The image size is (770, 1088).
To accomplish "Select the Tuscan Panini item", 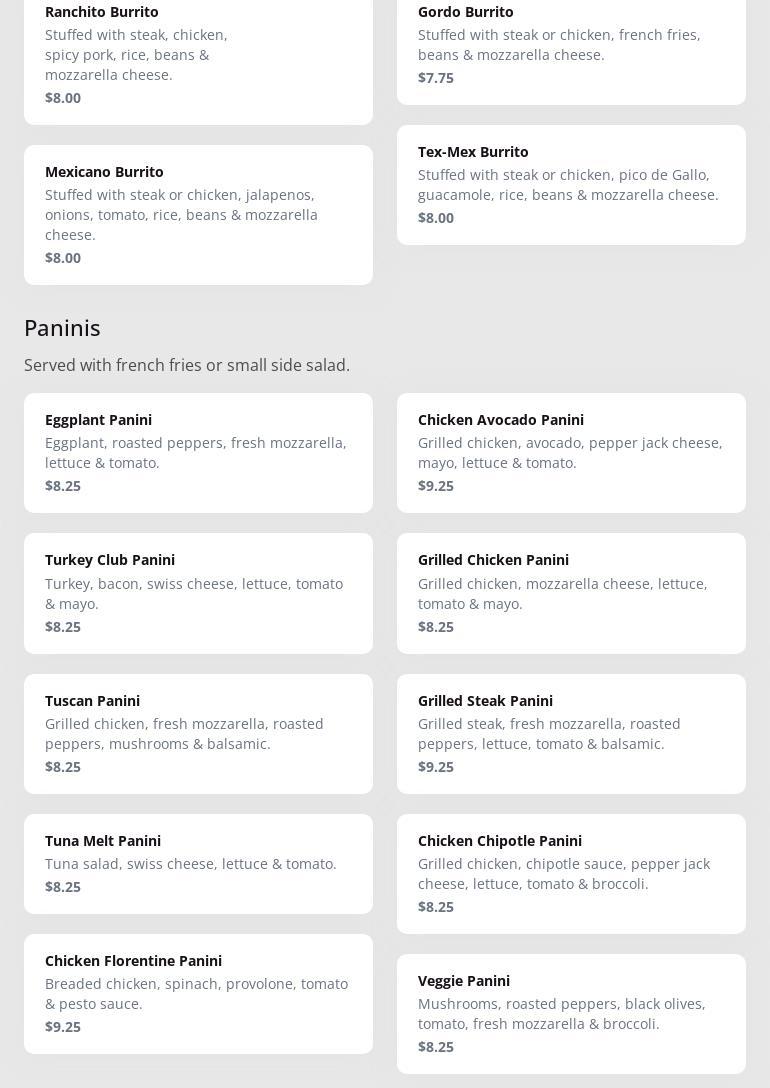I will [198, 733].
